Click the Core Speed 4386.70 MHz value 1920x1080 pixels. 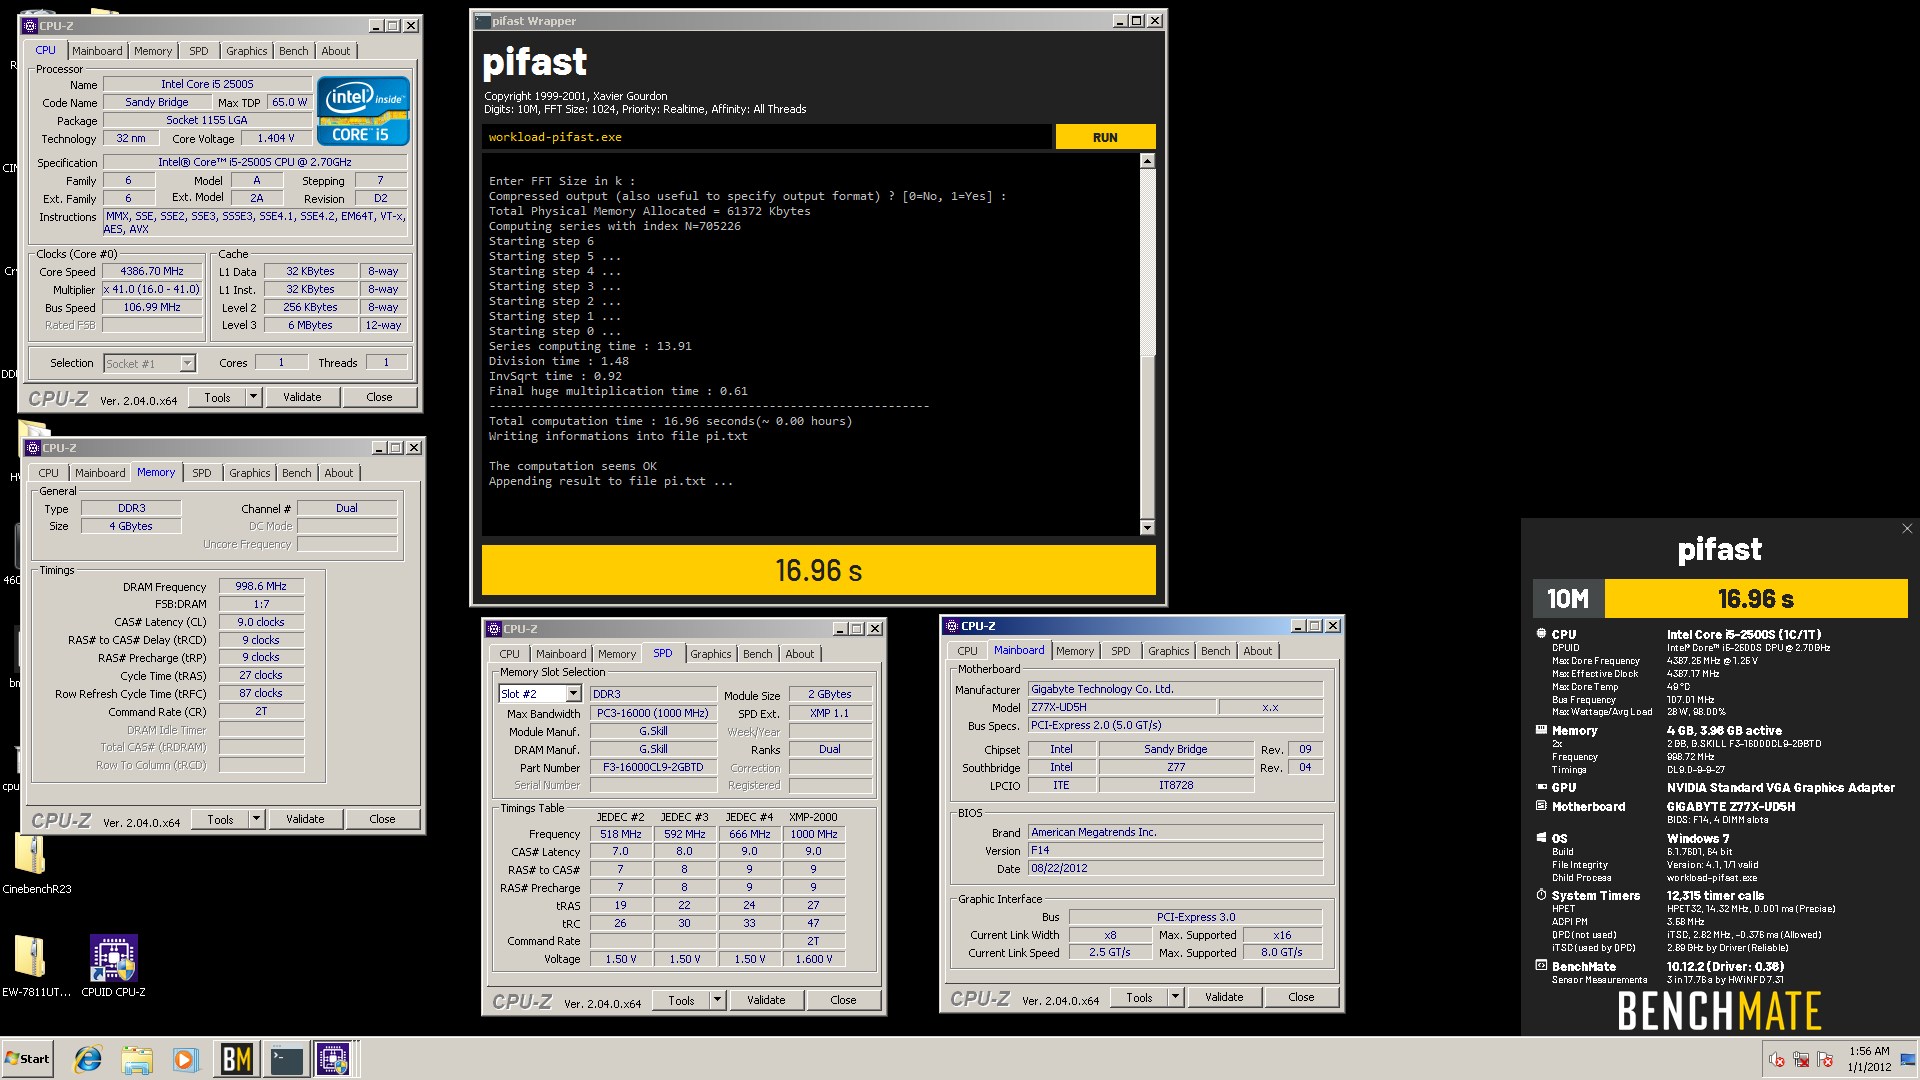click(152, 272)
